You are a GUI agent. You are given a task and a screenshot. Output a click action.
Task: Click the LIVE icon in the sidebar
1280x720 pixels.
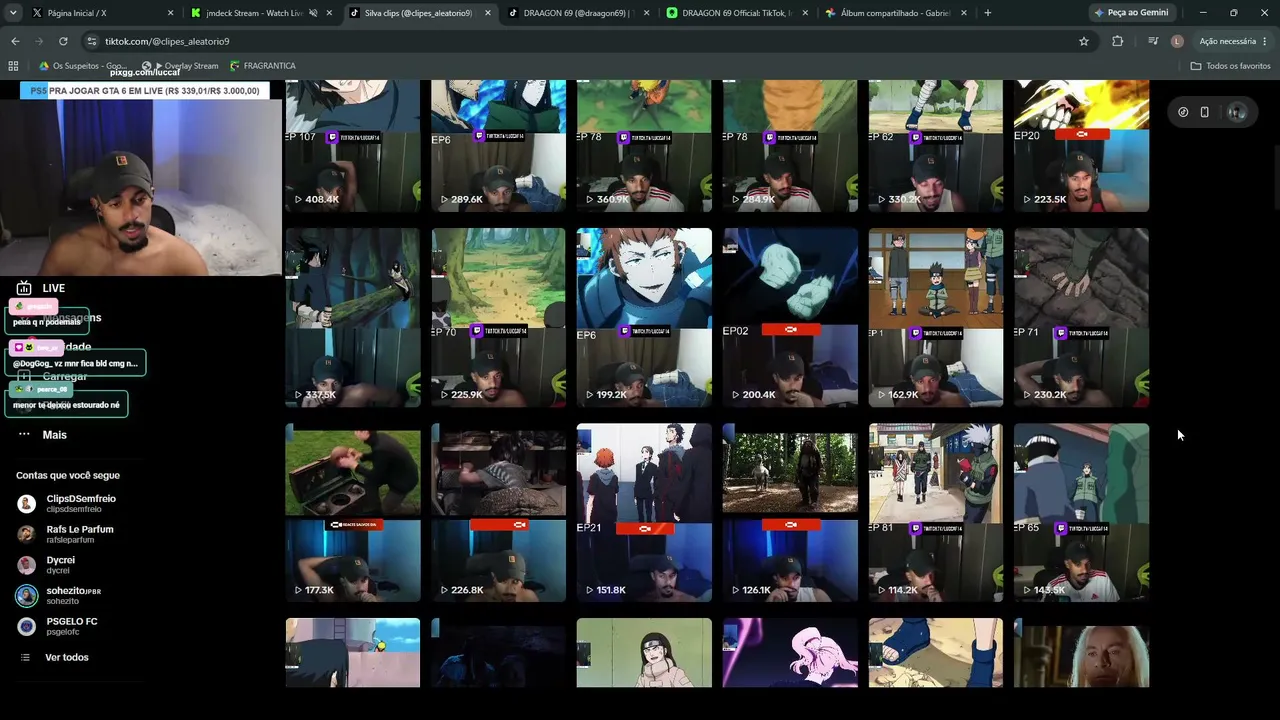[x=24, y=288]
